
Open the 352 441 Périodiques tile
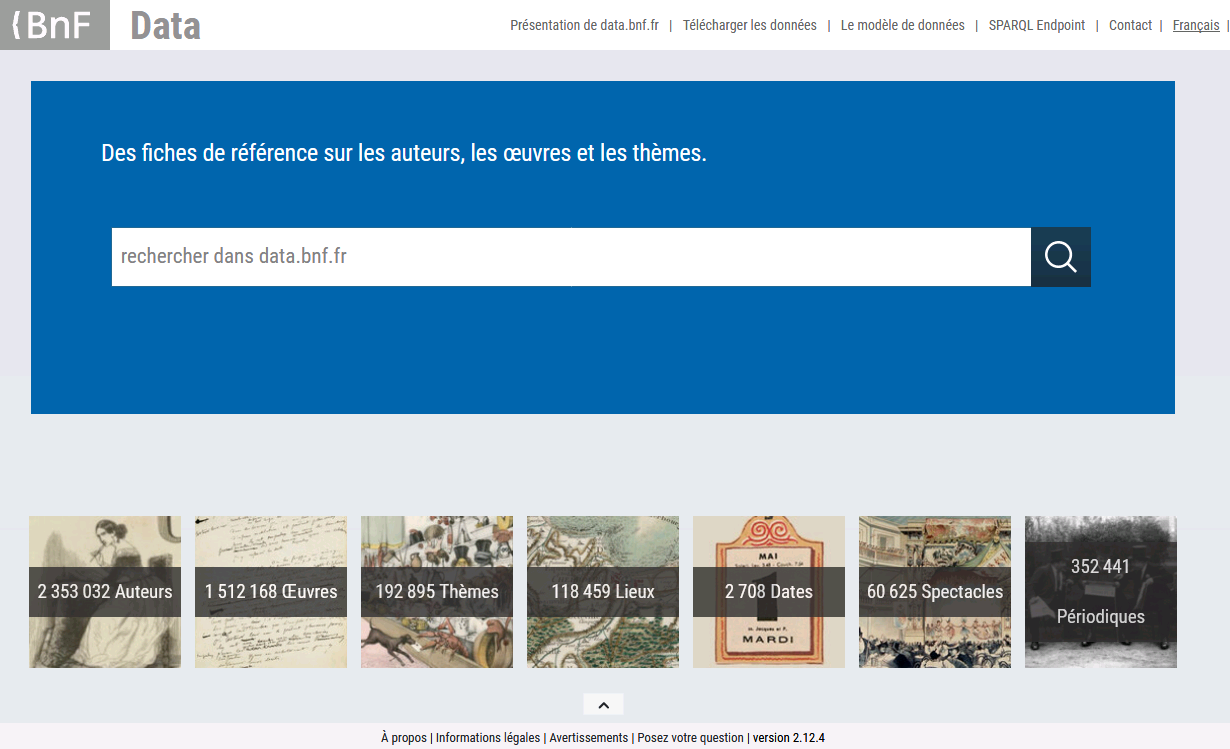pyautogui.click(x=1101, y=592)
